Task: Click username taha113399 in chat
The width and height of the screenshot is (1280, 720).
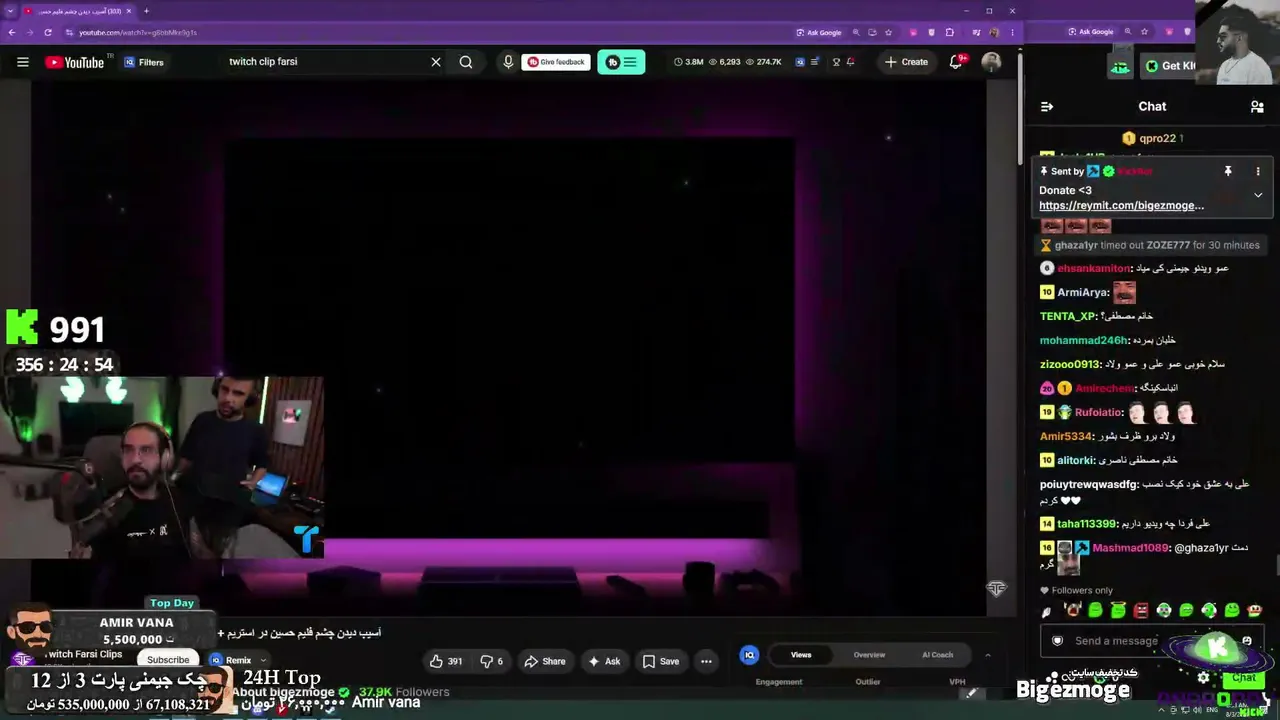Action: (1086, 524)
